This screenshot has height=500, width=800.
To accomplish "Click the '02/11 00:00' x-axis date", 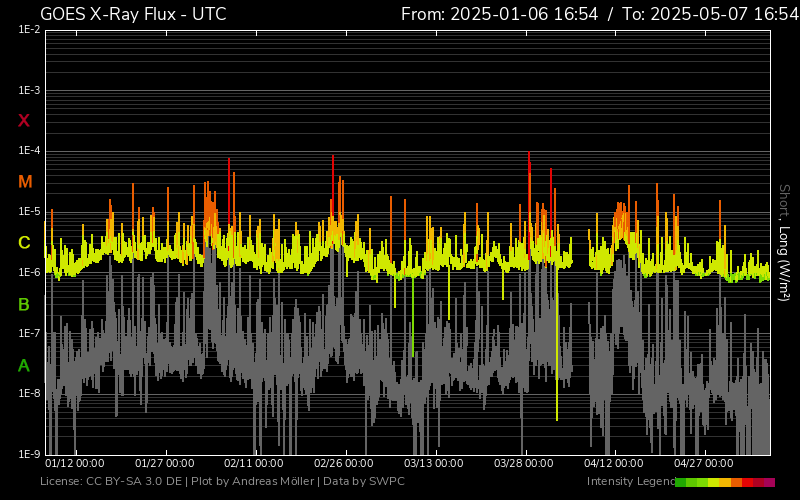I will click(x=254, y=463).
